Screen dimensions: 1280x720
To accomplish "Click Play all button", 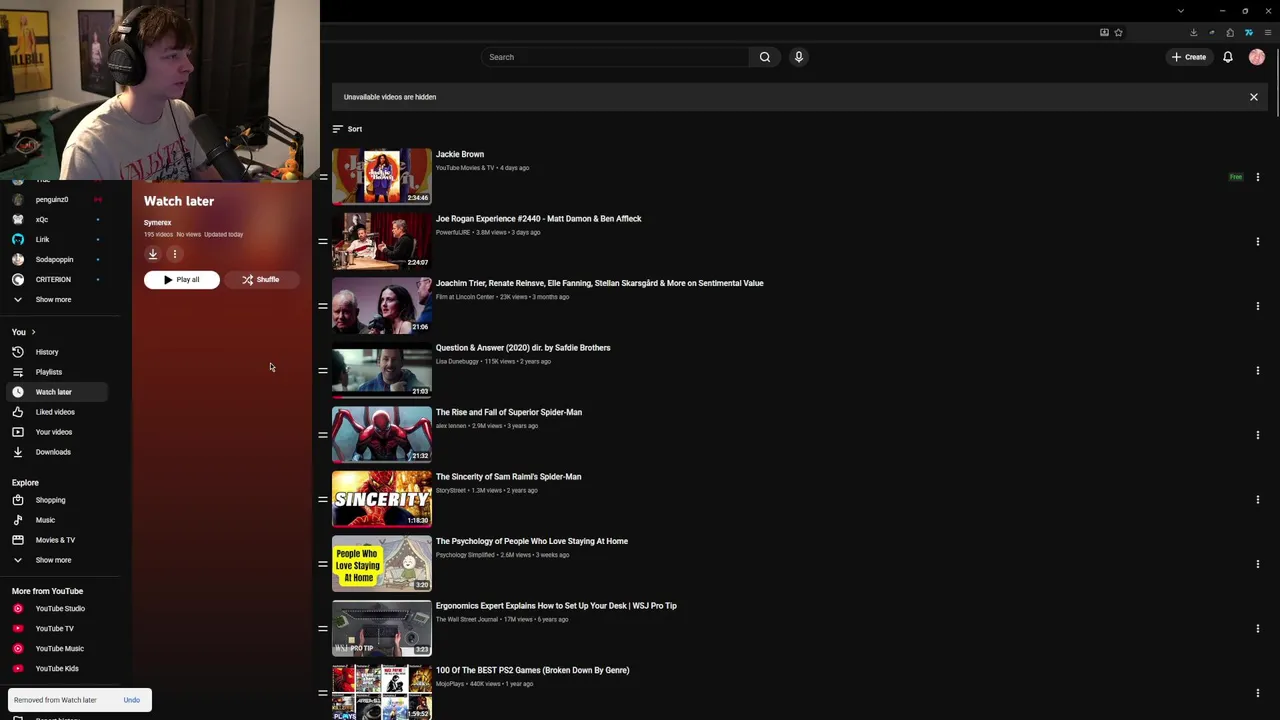I will (x=182, y=280).
